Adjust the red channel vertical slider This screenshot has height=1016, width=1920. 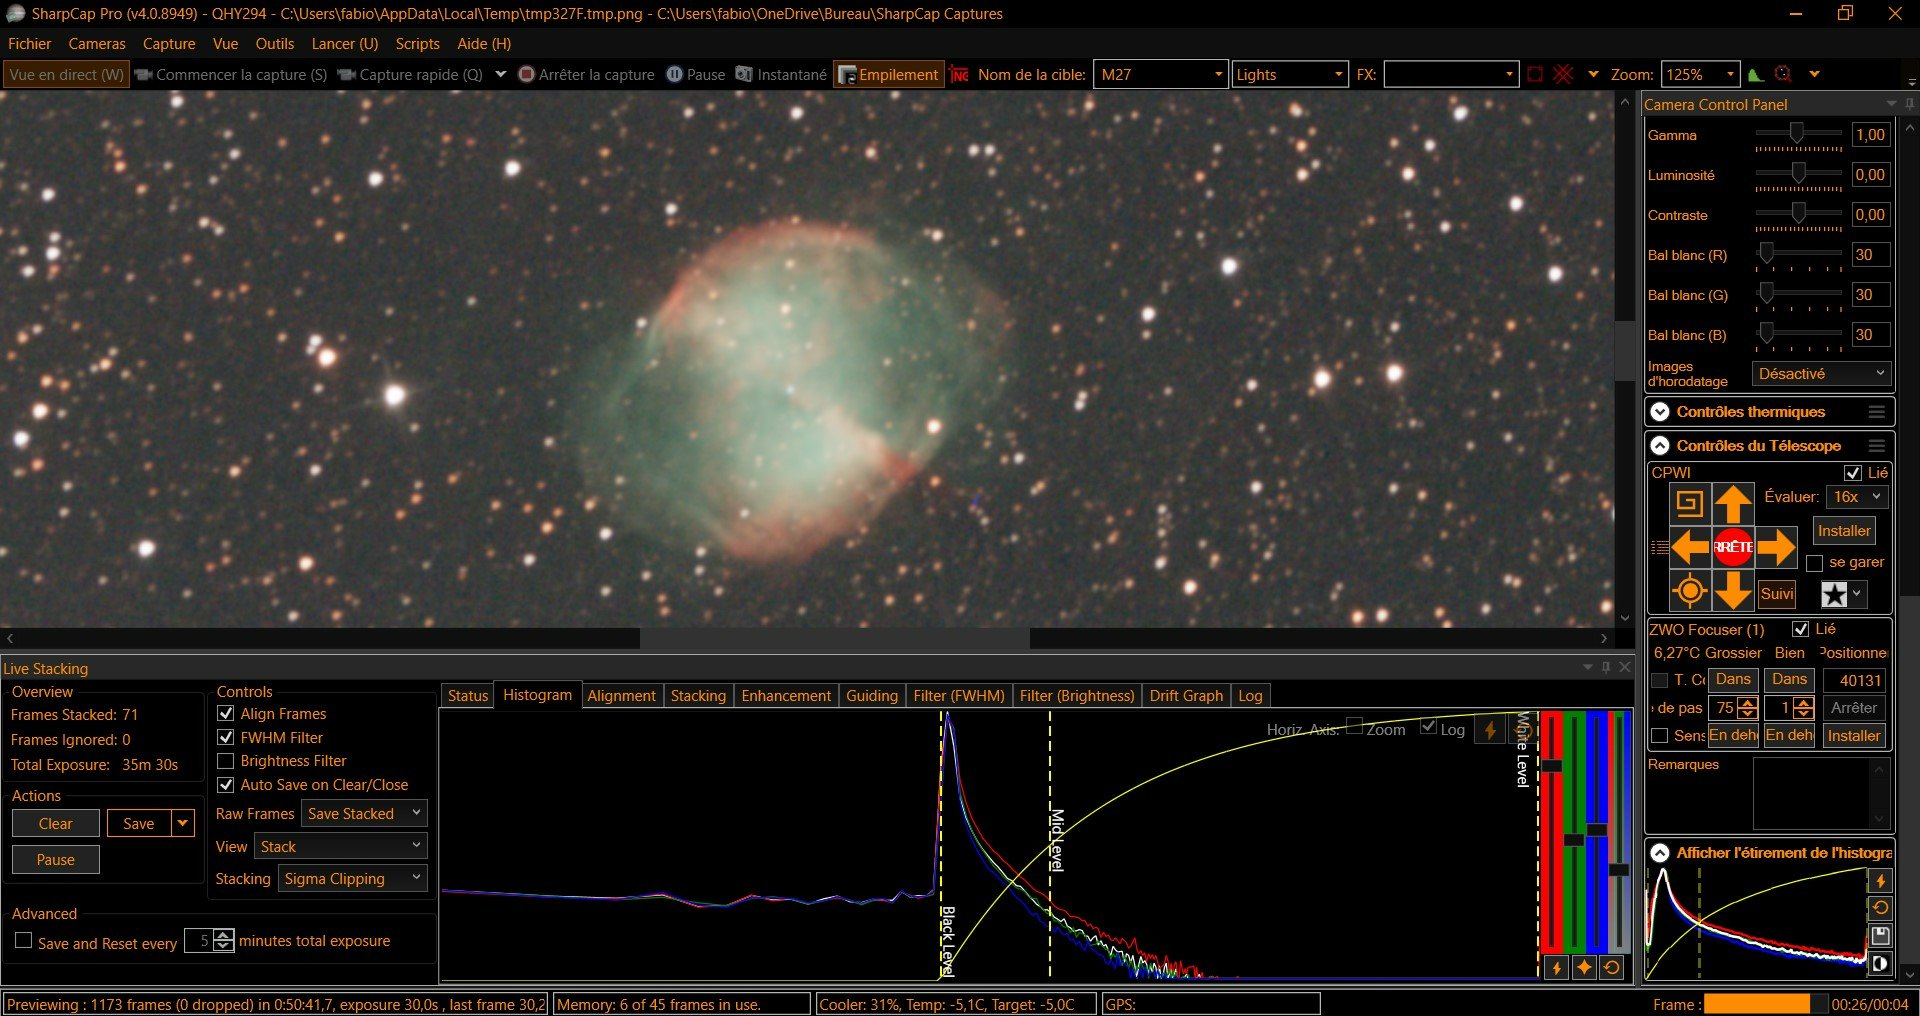[1551, 832]
